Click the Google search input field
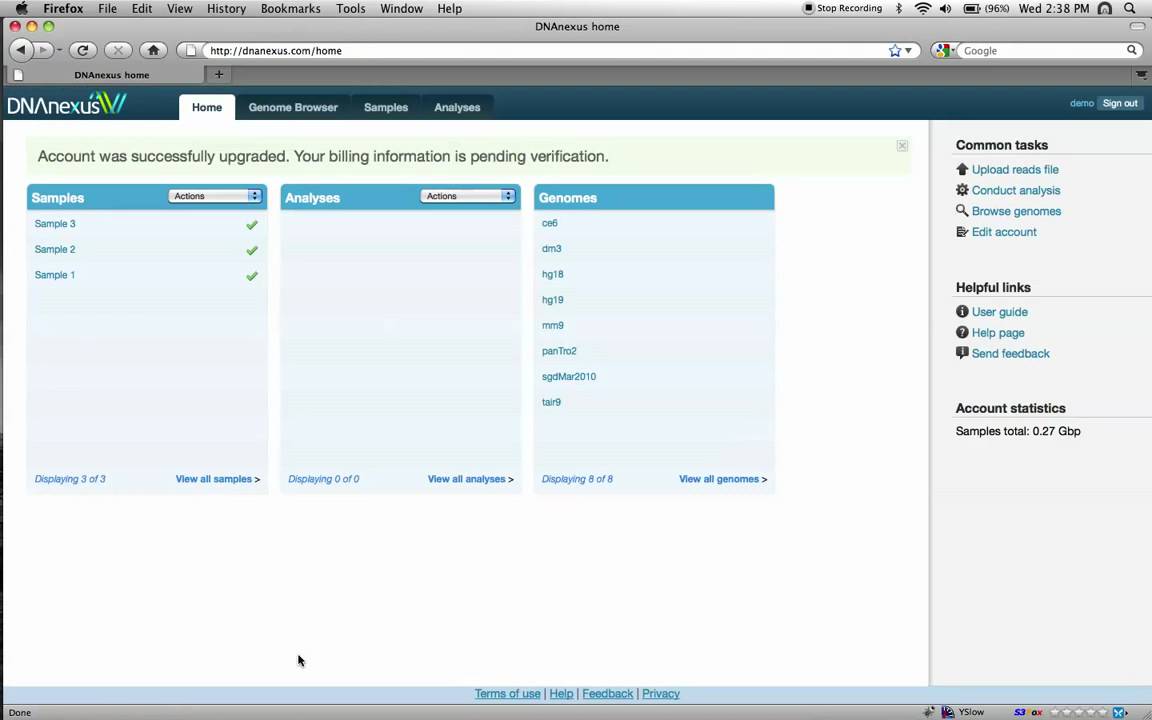Screen dimensions: 1152x720 1043,51
